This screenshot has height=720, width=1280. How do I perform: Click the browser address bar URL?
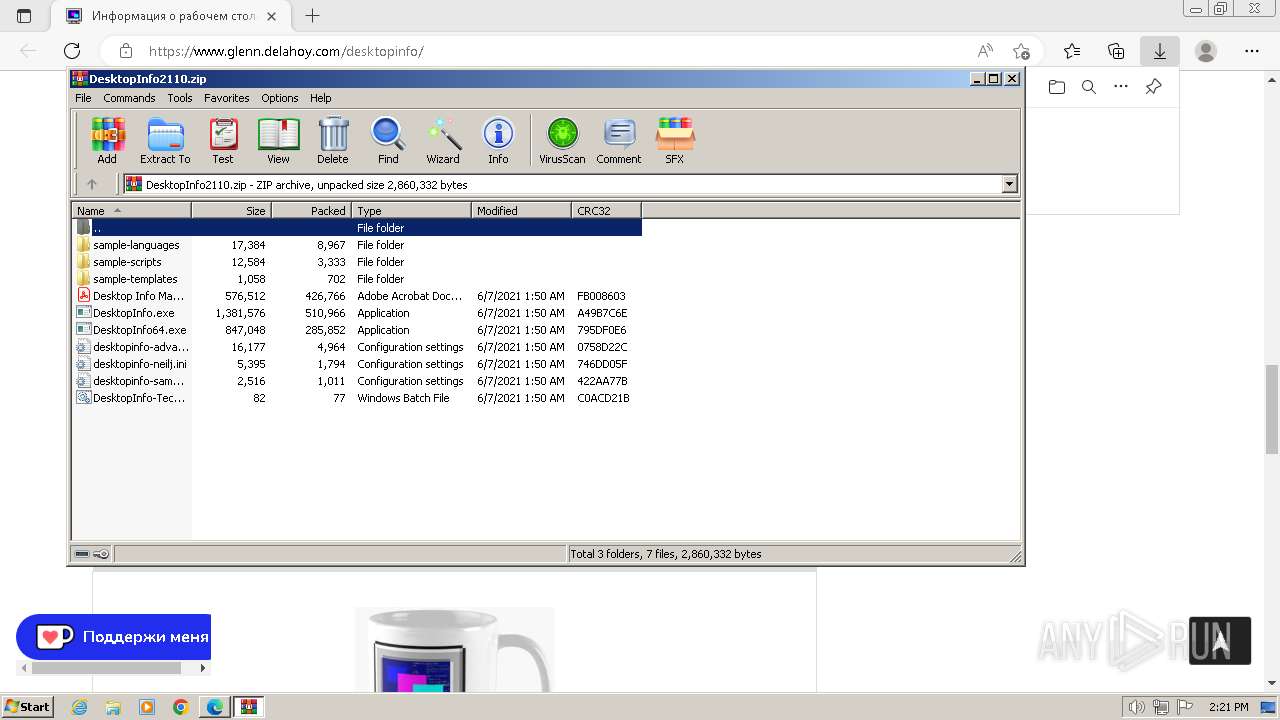(x=286, y=51)
